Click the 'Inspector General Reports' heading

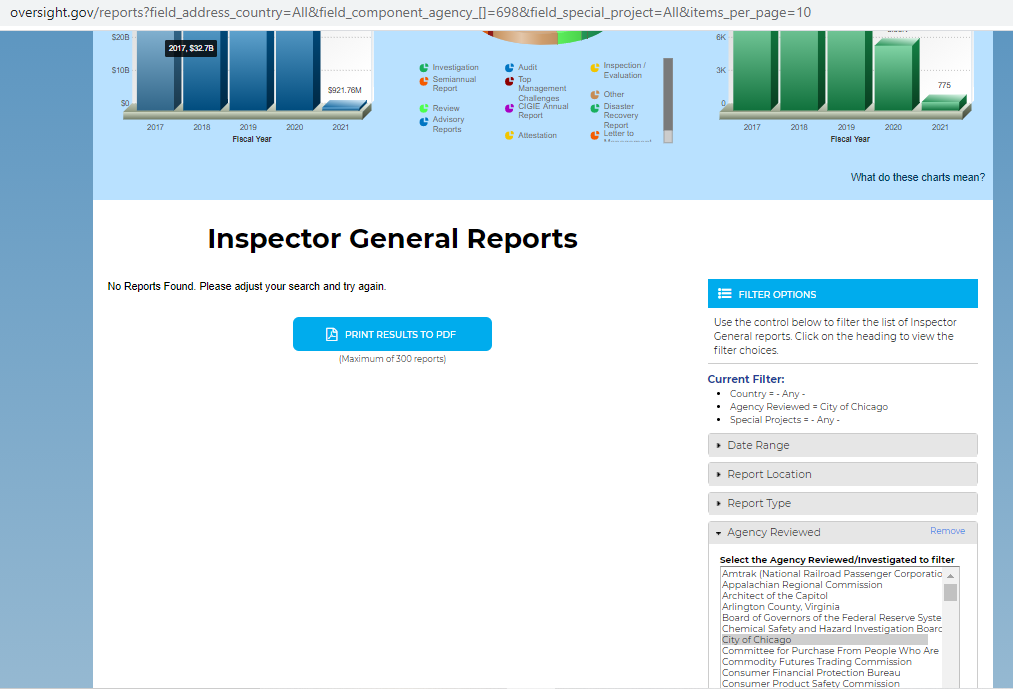click(392, 238)
